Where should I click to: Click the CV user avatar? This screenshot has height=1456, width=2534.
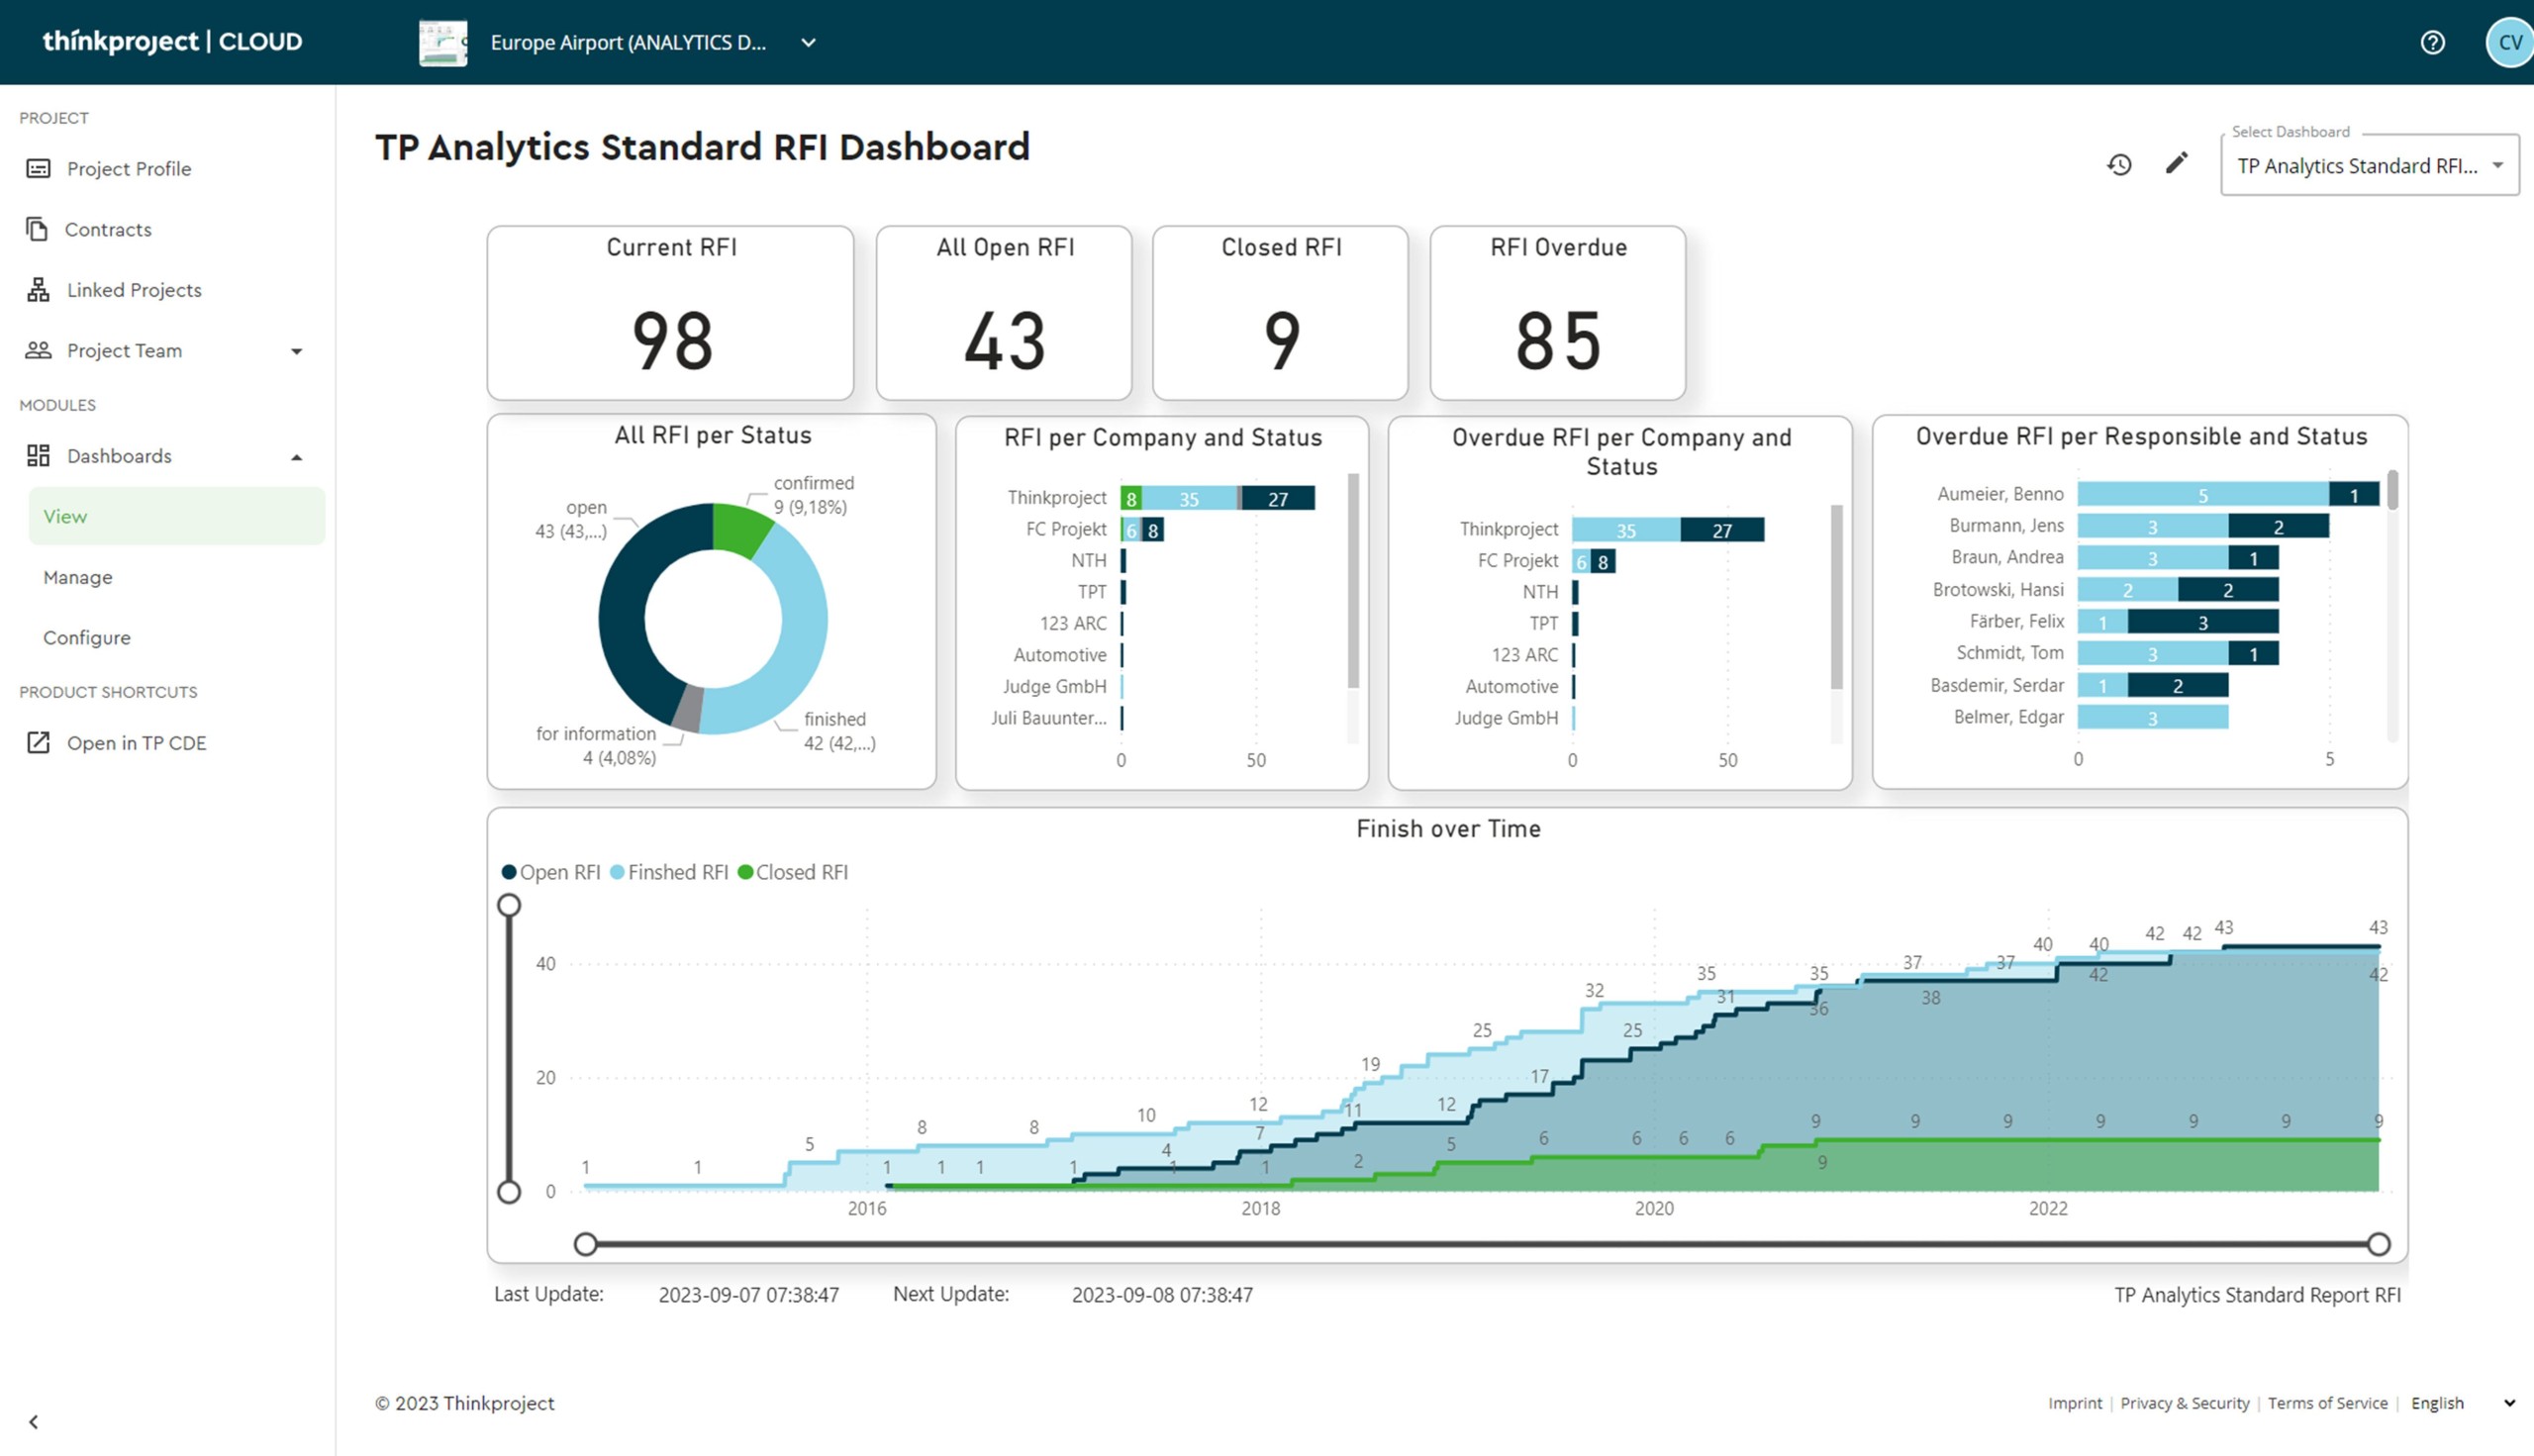[x=2508, y=42]
